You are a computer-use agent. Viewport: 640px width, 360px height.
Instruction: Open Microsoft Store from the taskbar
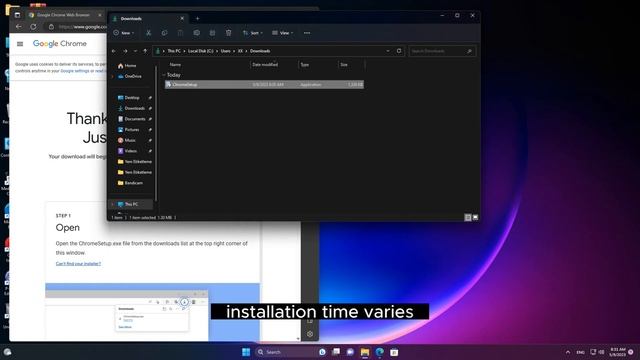point(394,352)
